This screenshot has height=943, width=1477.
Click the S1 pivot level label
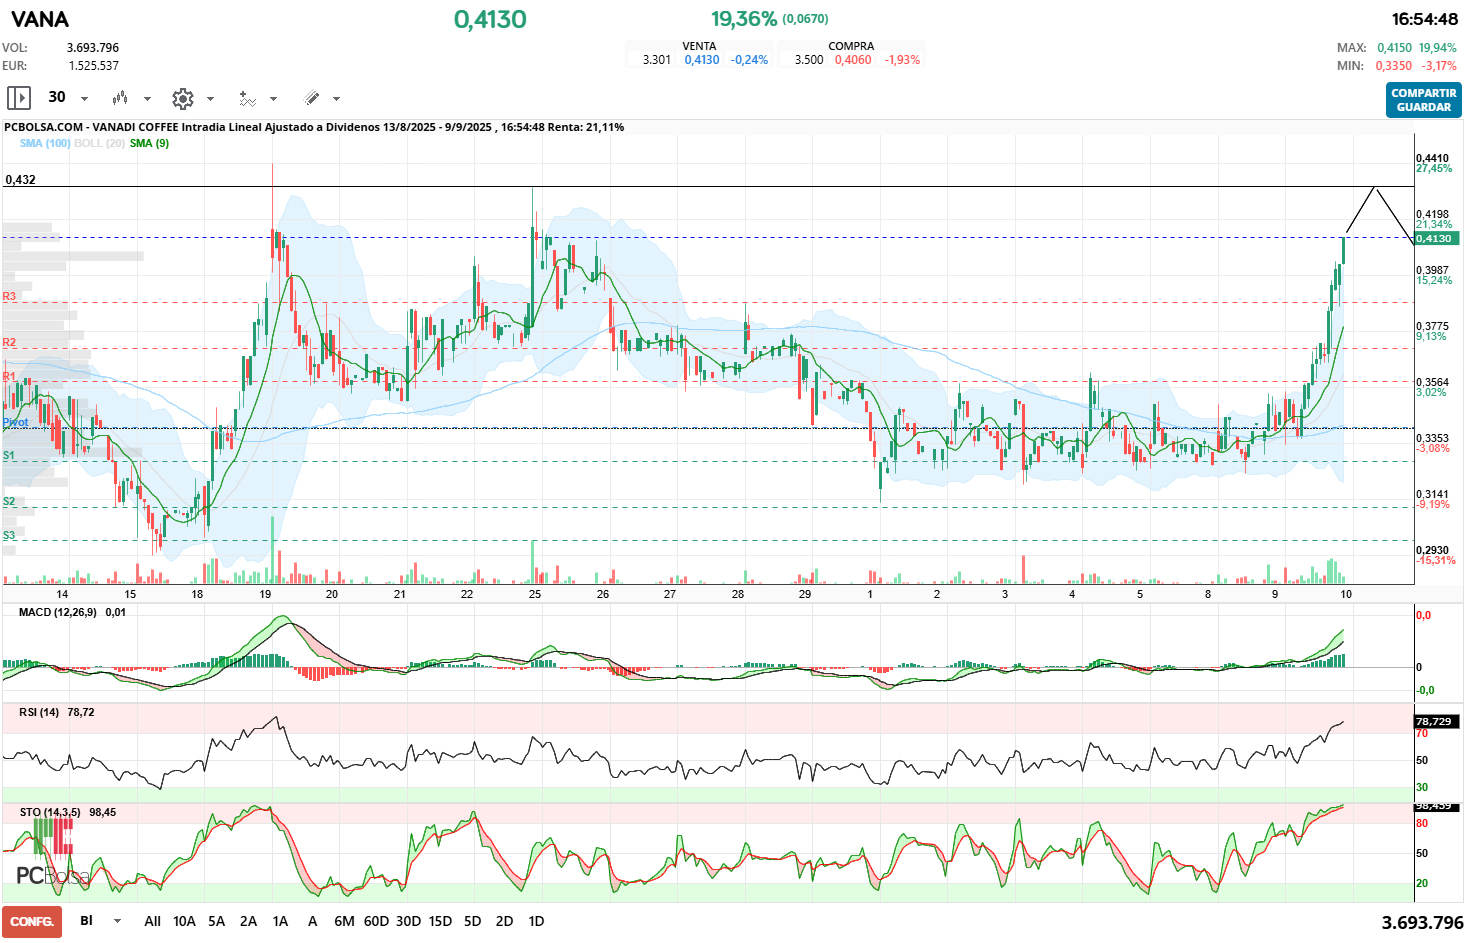click(9, 455)
